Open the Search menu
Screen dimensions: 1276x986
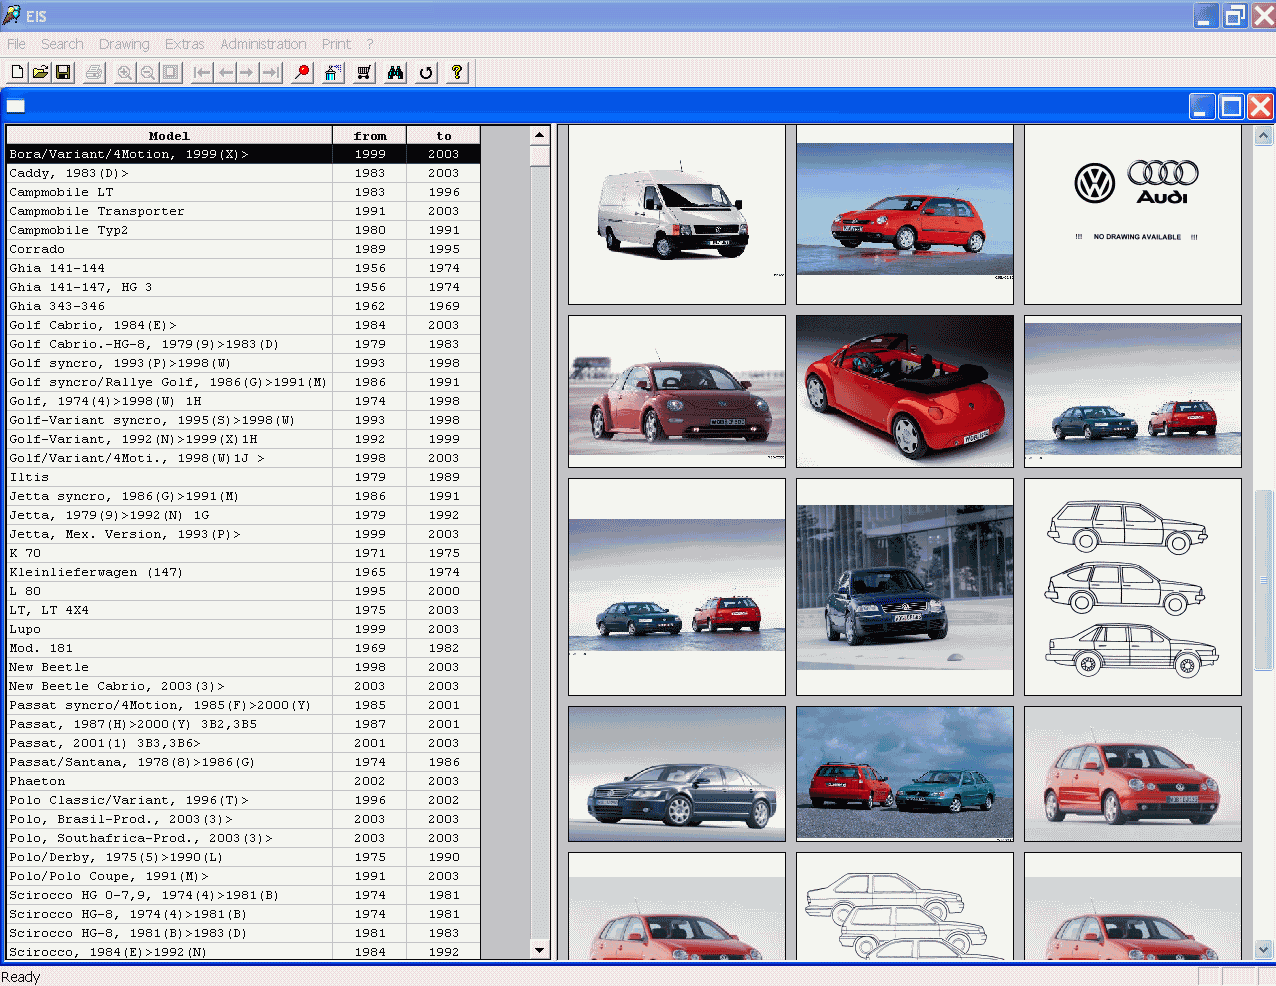coord(62,44)
